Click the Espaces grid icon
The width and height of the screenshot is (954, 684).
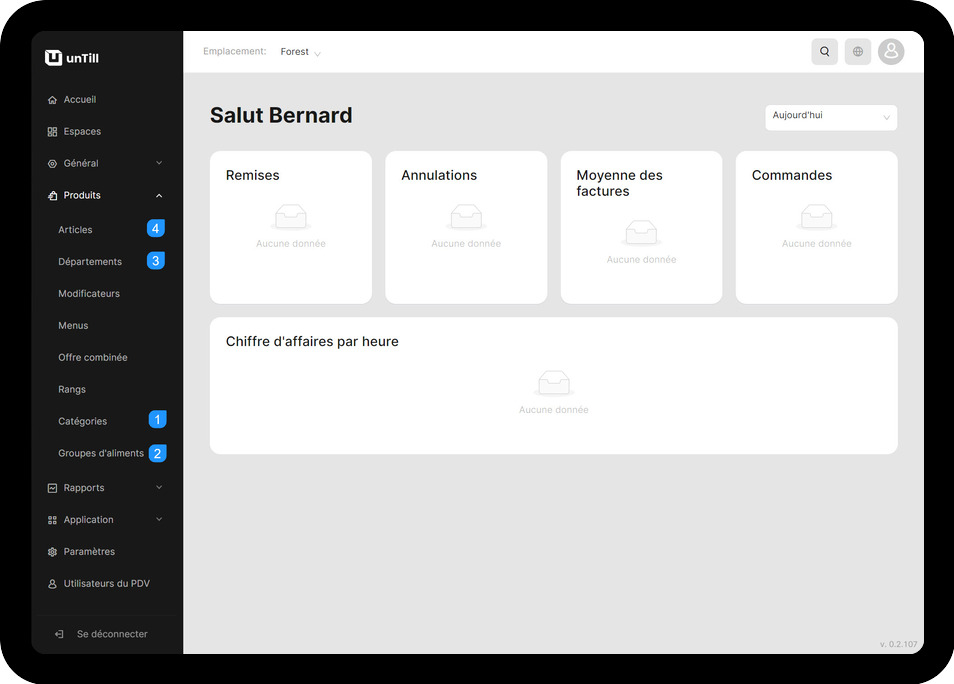coord(52,132)
